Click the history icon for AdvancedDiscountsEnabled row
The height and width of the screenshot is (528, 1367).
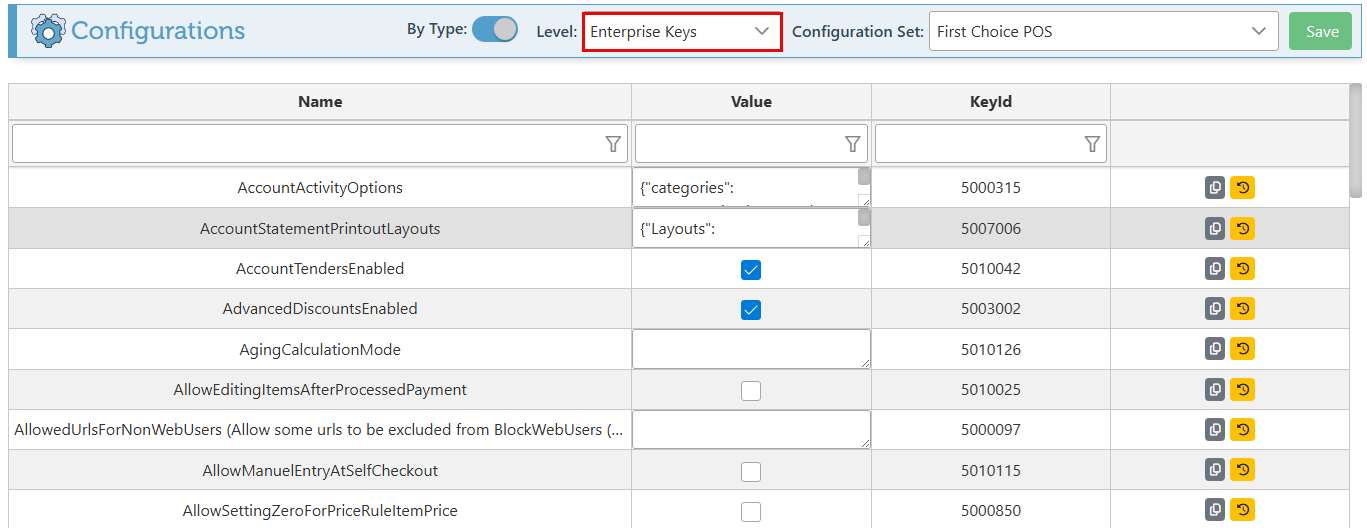click(x=1242, y=309)
